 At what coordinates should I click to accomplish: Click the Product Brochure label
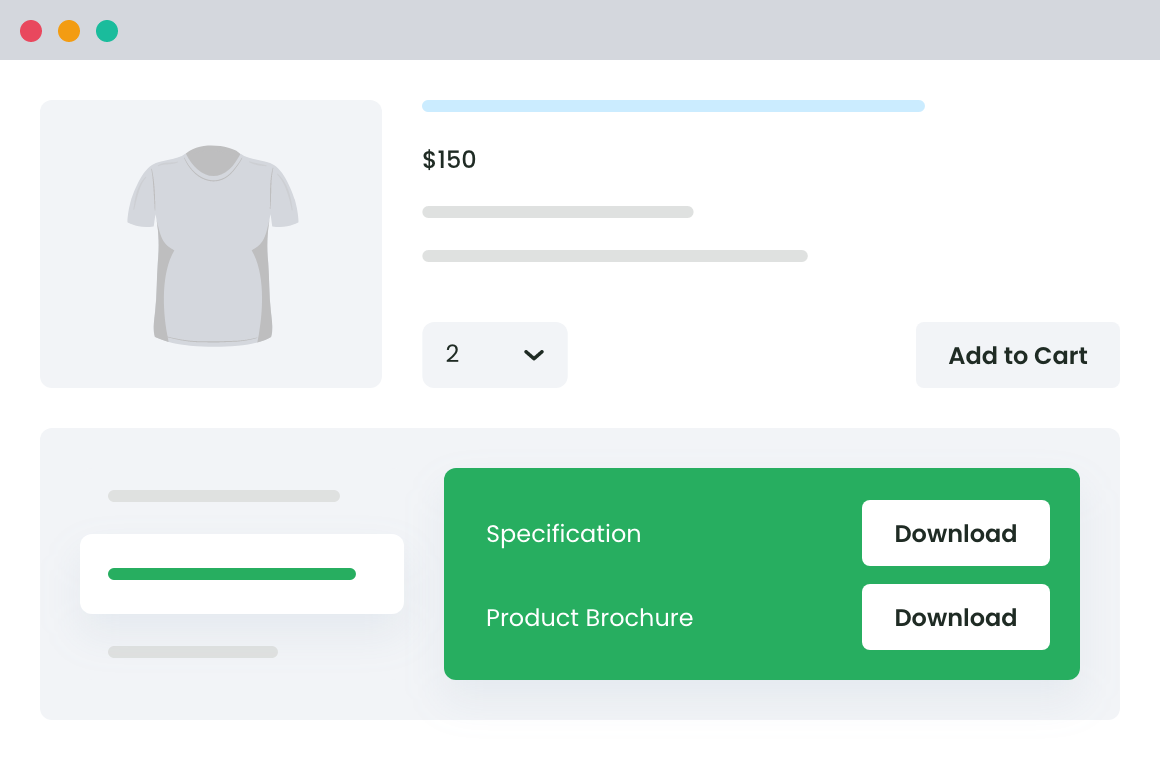589,617
